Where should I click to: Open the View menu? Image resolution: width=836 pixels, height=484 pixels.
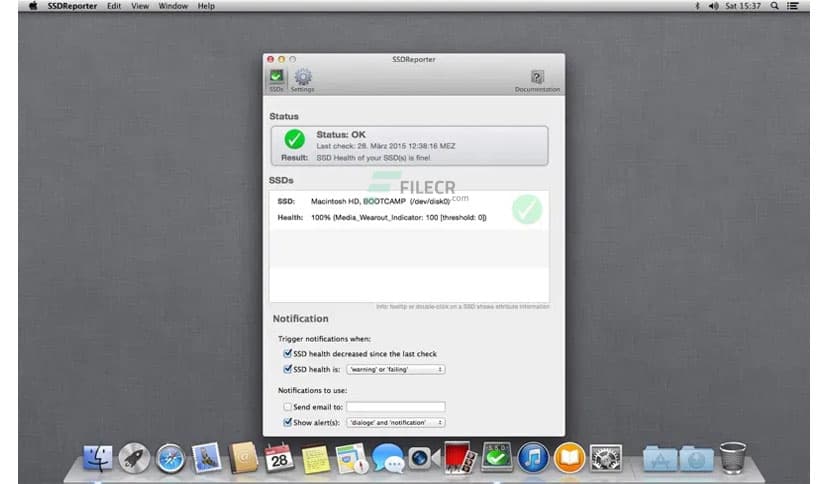(x=140, y=6)
